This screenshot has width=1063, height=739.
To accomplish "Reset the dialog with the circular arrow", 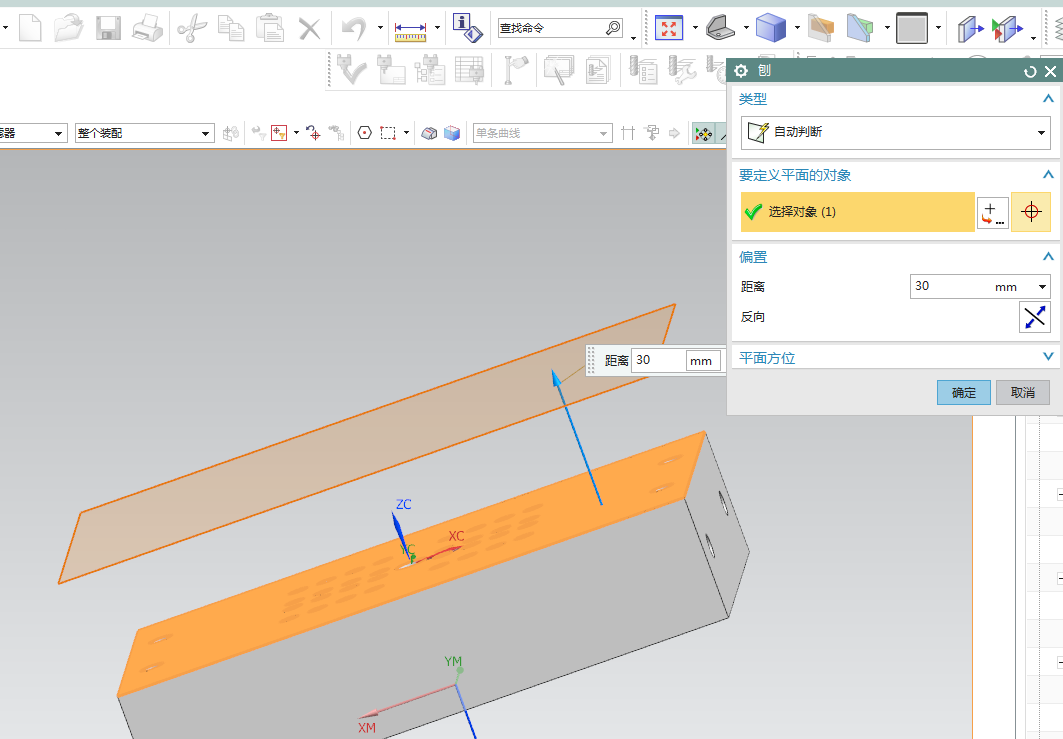I will tap(1030, 71).
